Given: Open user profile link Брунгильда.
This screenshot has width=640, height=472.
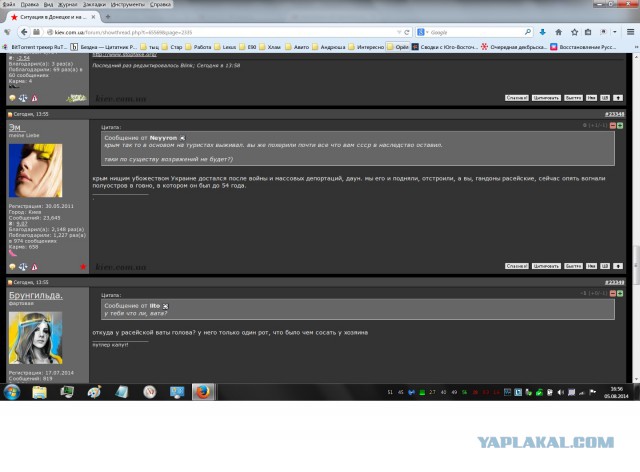Looking at the screenshot, I should [x=36, y=295].
